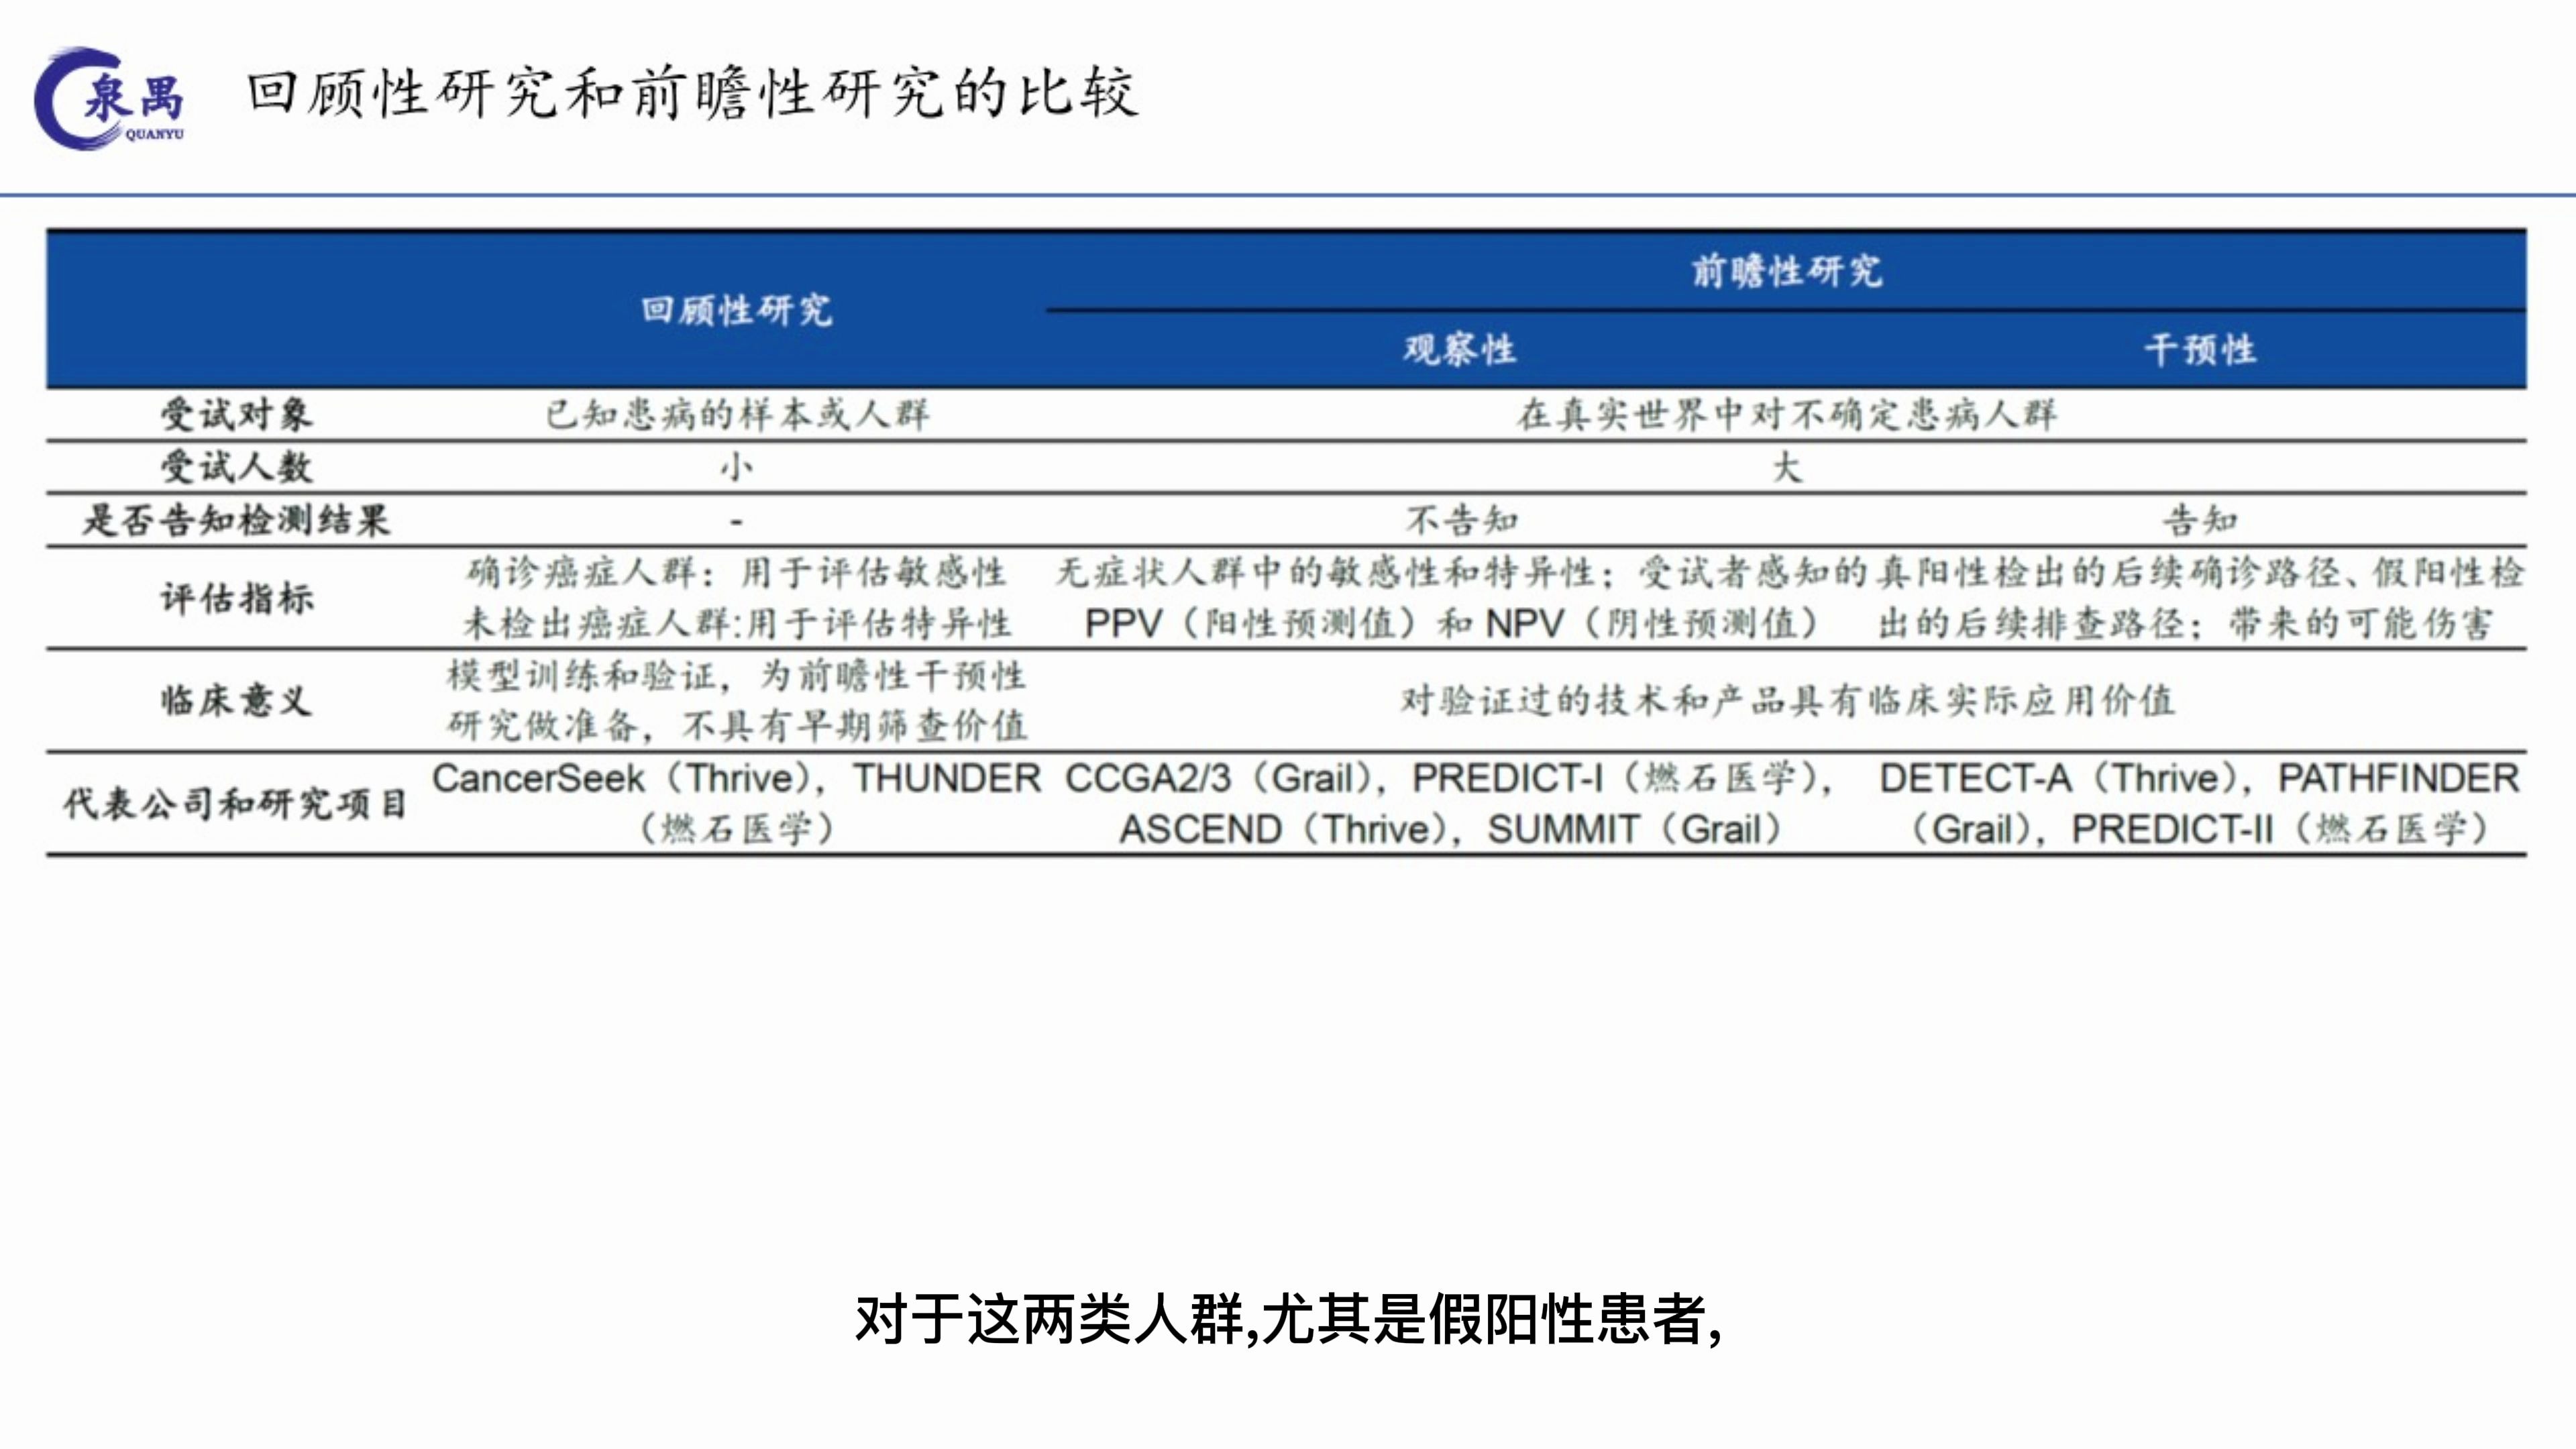Screen dimensions: 2576x1449
Task: Click the 泉禹 QUANYU logo
Action: pos(110,98)
